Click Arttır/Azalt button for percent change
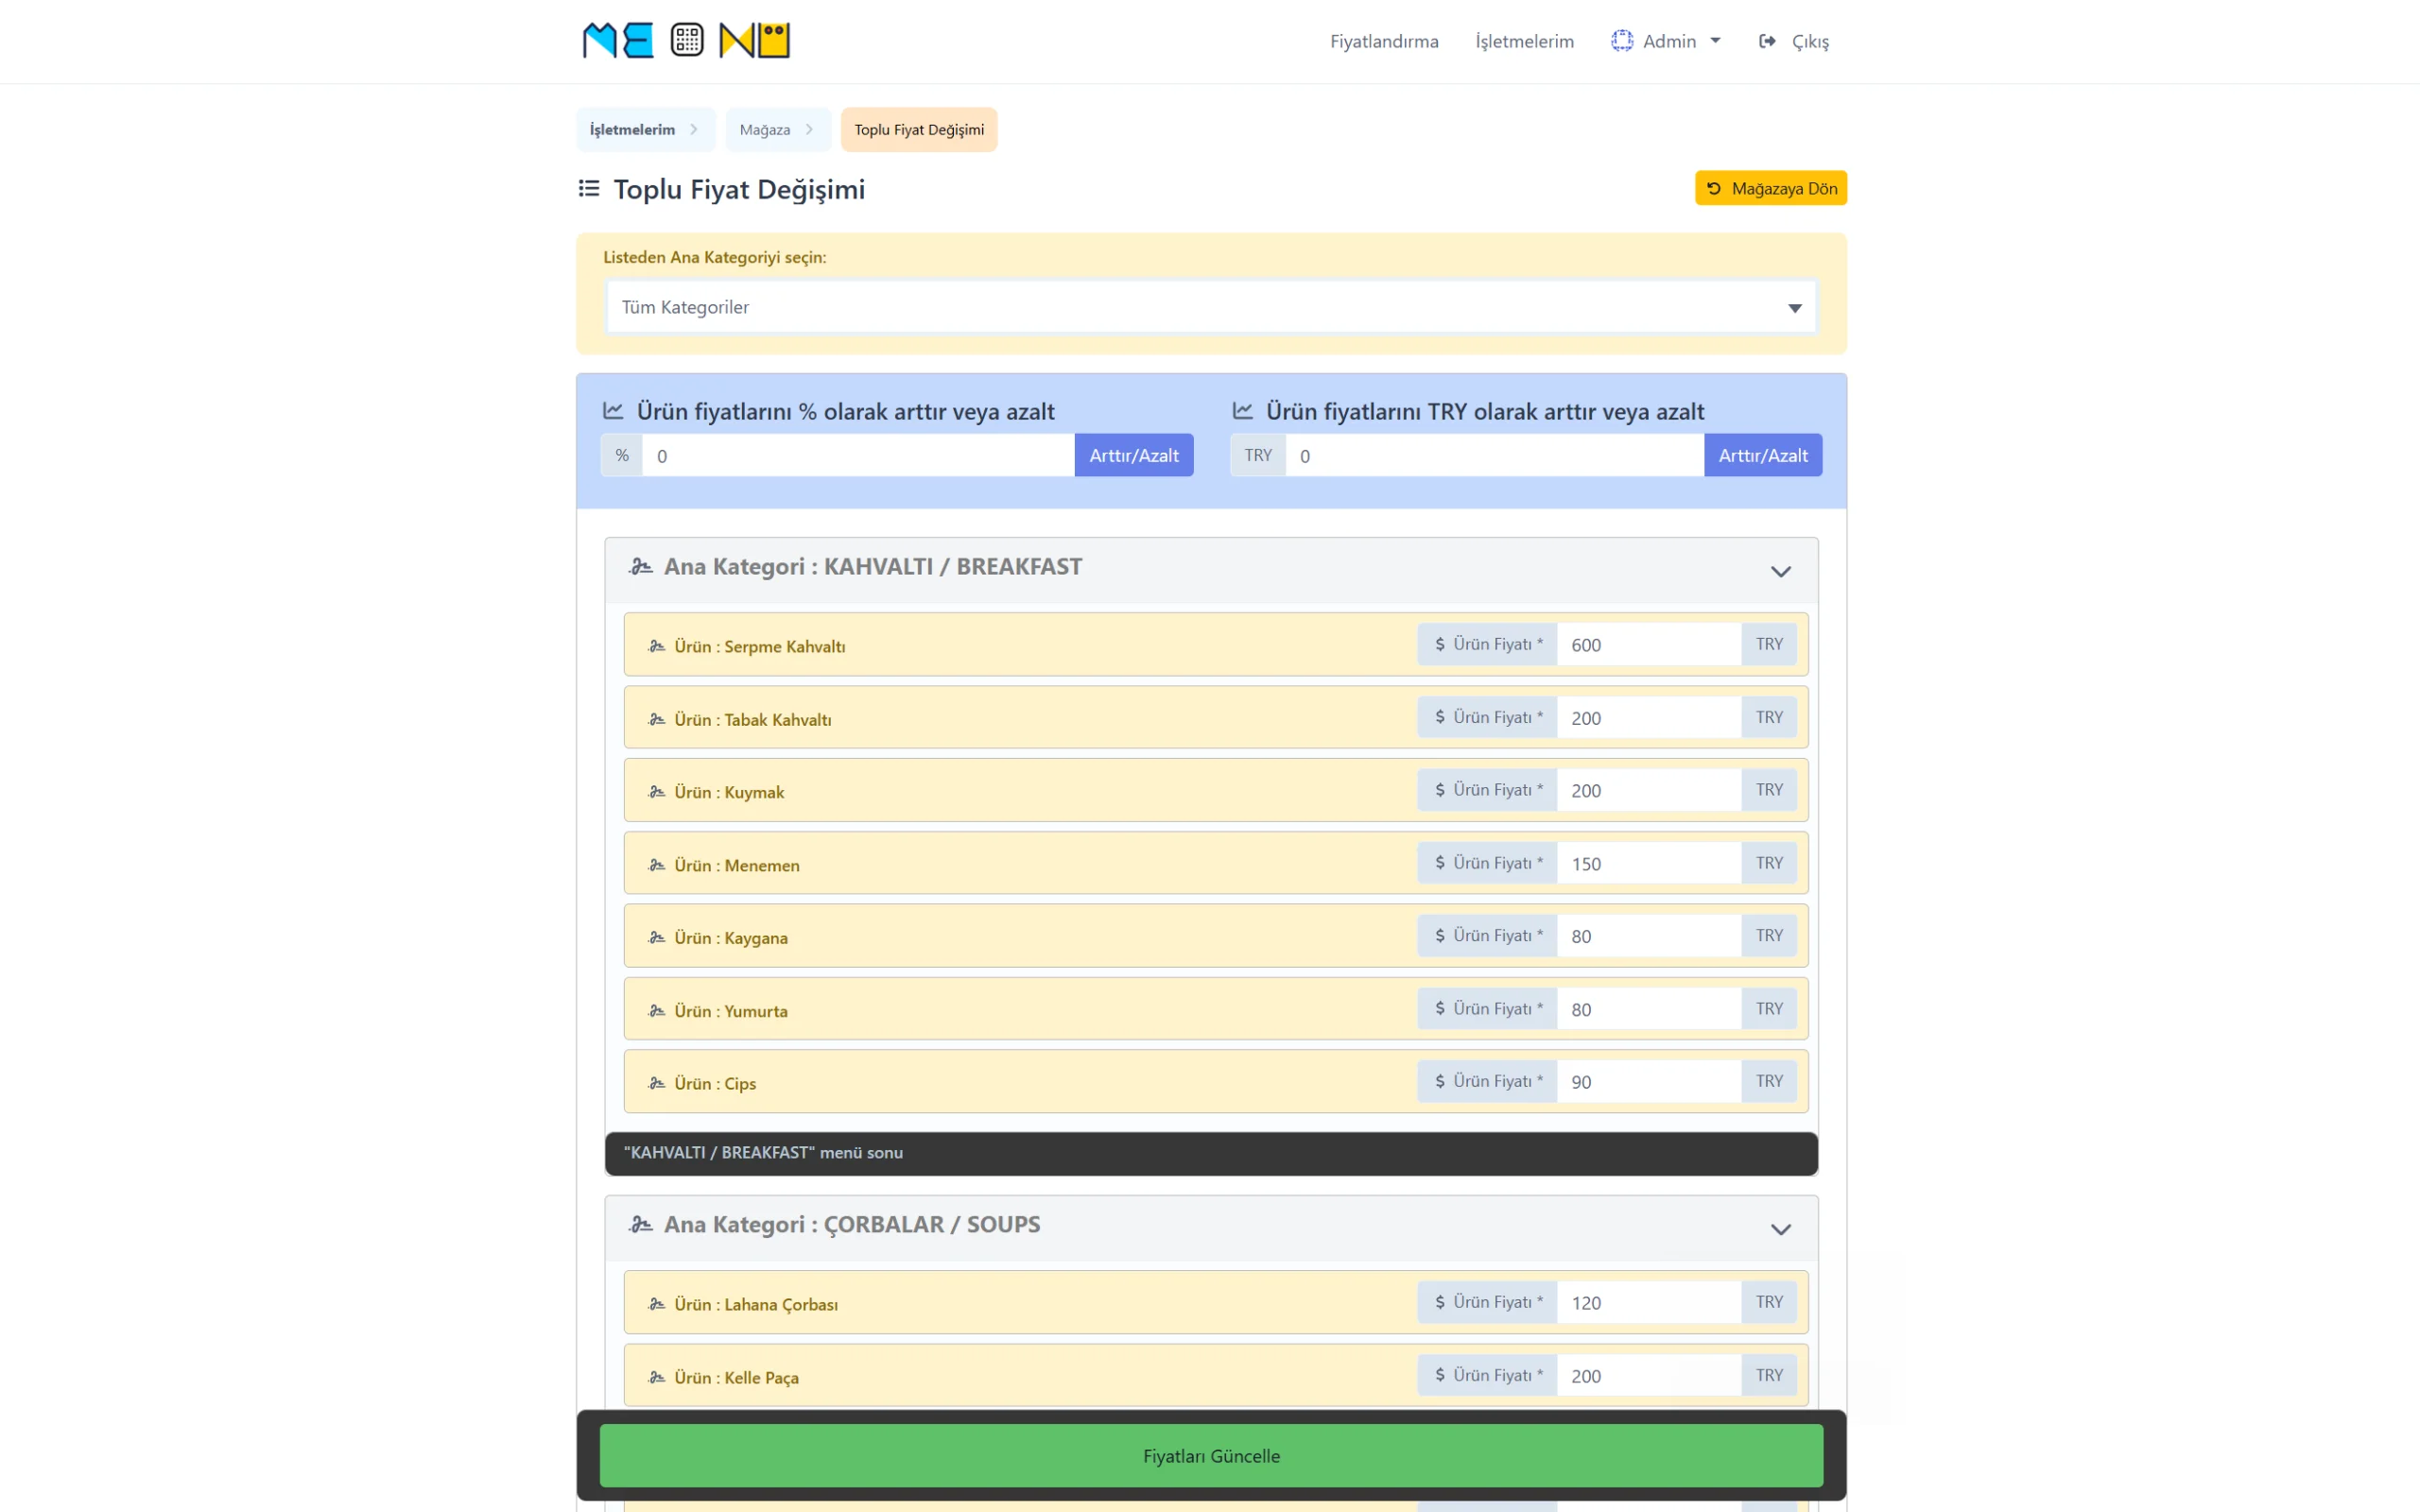The image size is (2420, 1512). coord(1133,455)
